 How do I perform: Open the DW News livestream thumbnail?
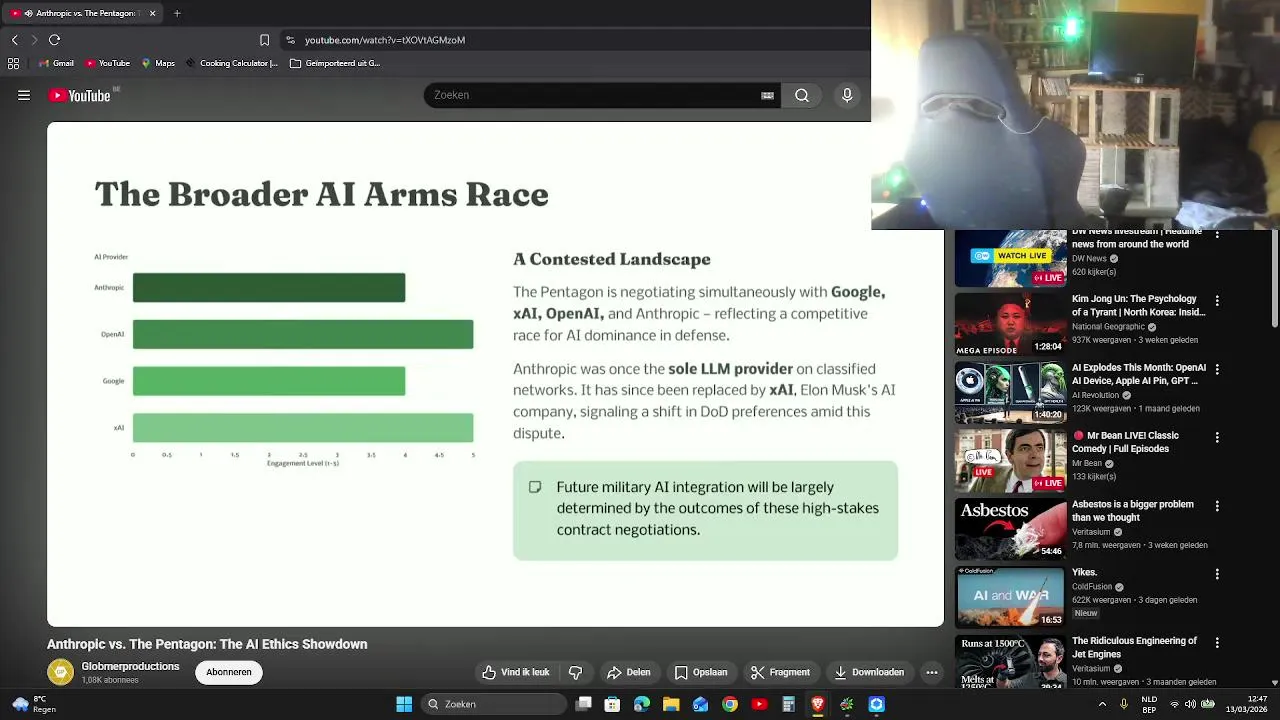click(x=1010, y=258)
